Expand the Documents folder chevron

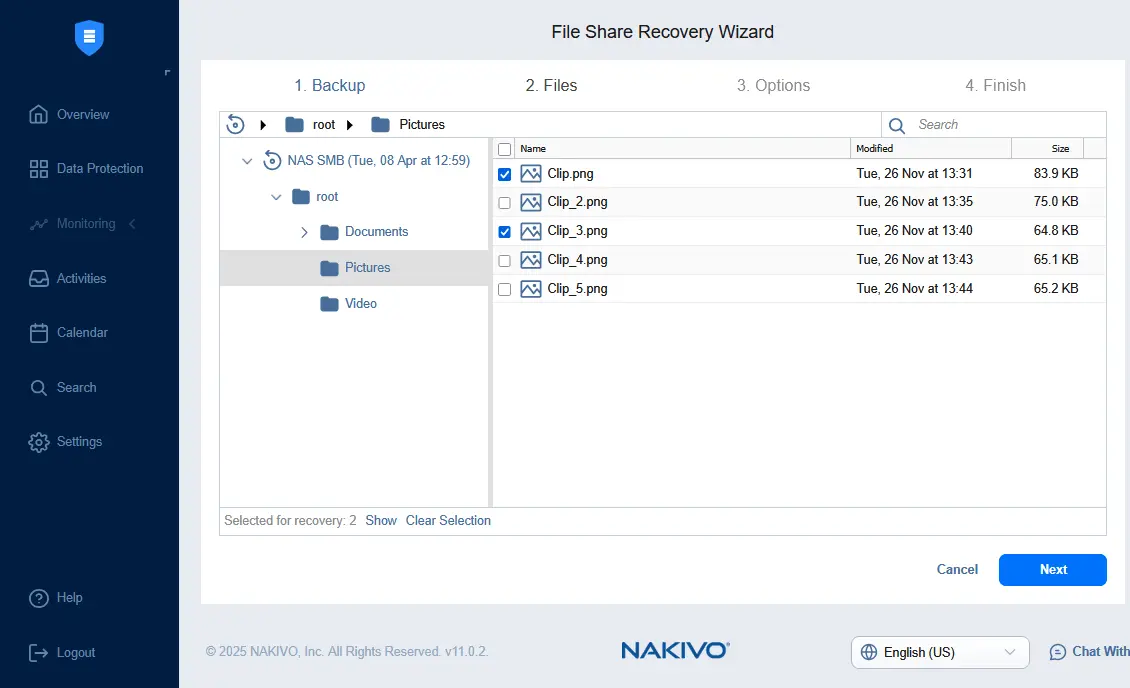[x=304, y=232]
